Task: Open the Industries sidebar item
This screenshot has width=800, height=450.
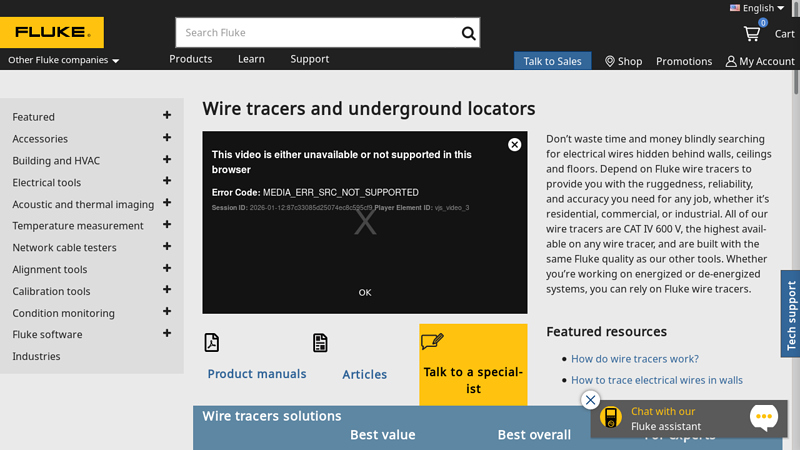Action: (x=36, y=357)
